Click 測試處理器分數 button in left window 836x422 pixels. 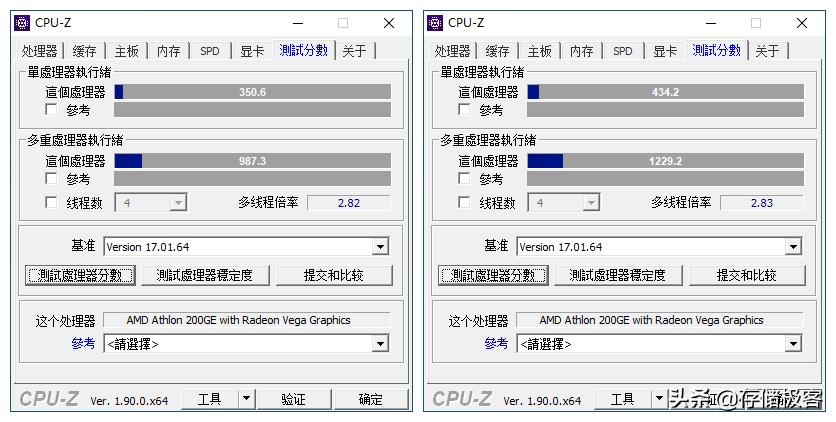tap(80, 275)
